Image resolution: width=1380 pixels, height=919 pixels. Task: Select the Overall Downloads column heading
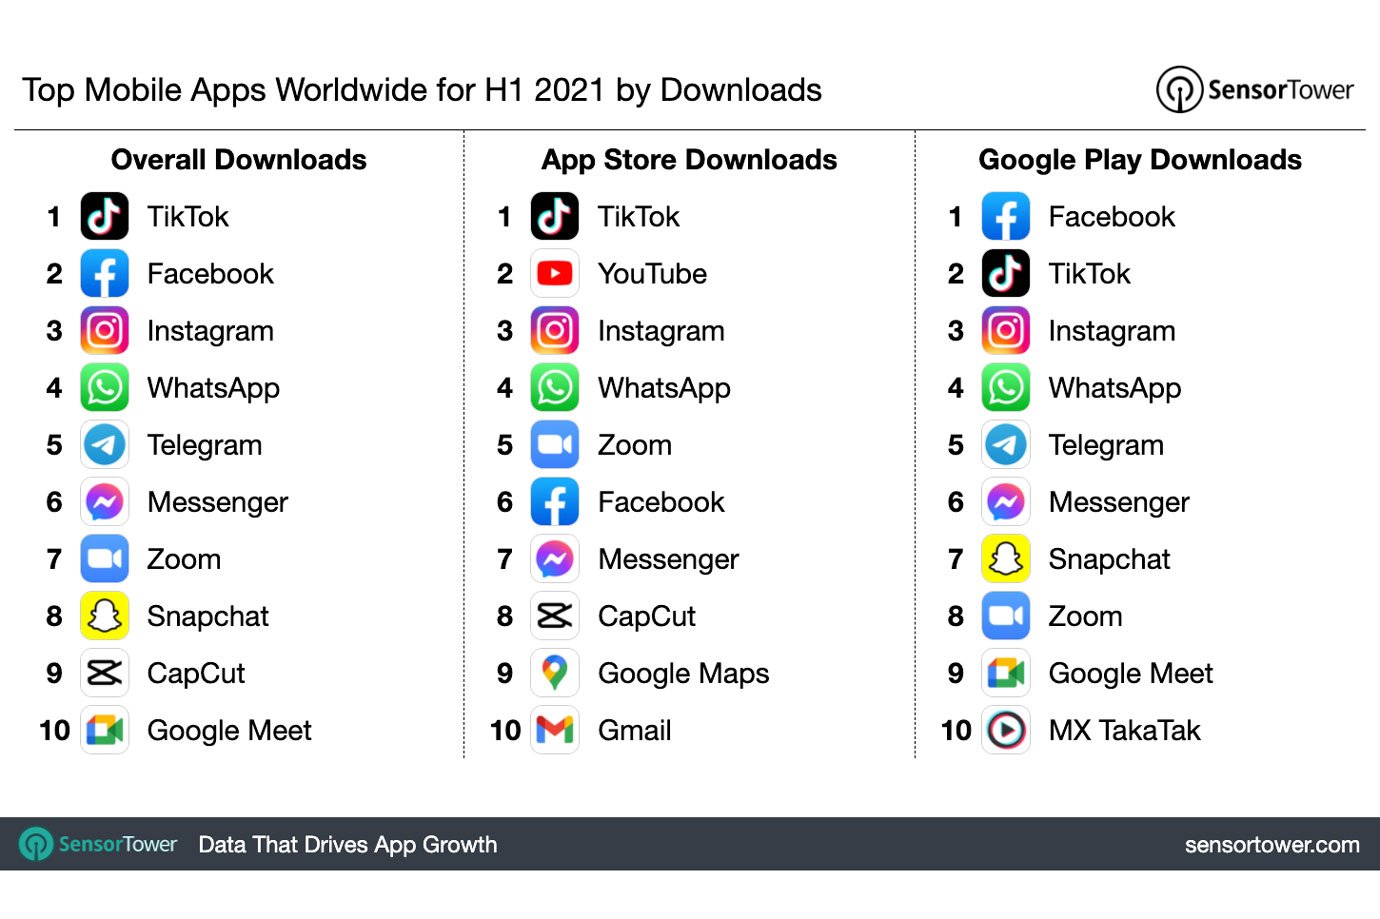(239, 160)
